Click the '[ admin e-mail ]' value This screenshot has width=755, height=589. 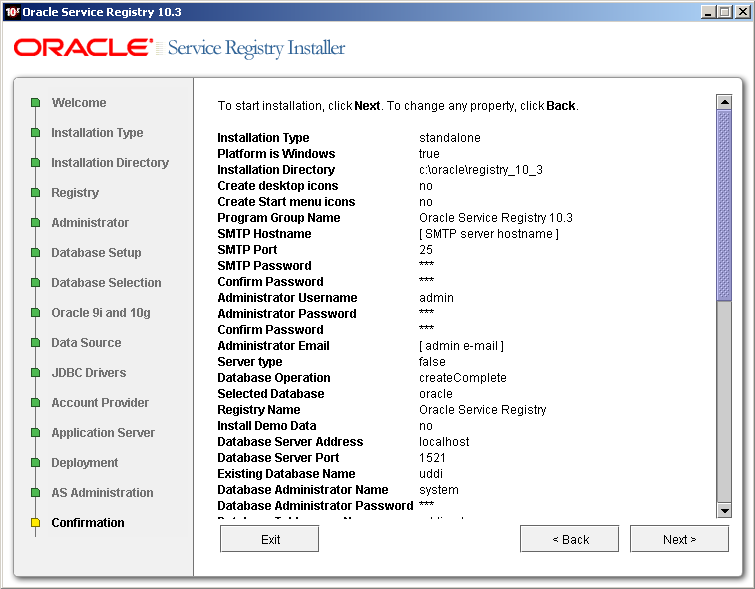point(461,346)
